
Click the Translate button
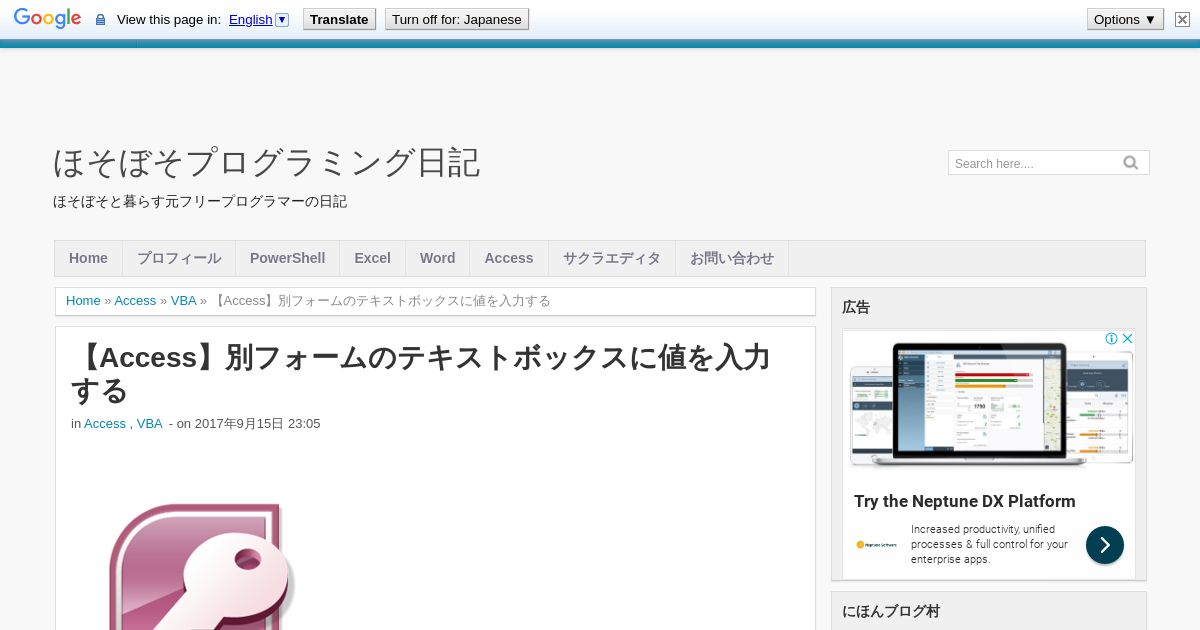(339, 19)
